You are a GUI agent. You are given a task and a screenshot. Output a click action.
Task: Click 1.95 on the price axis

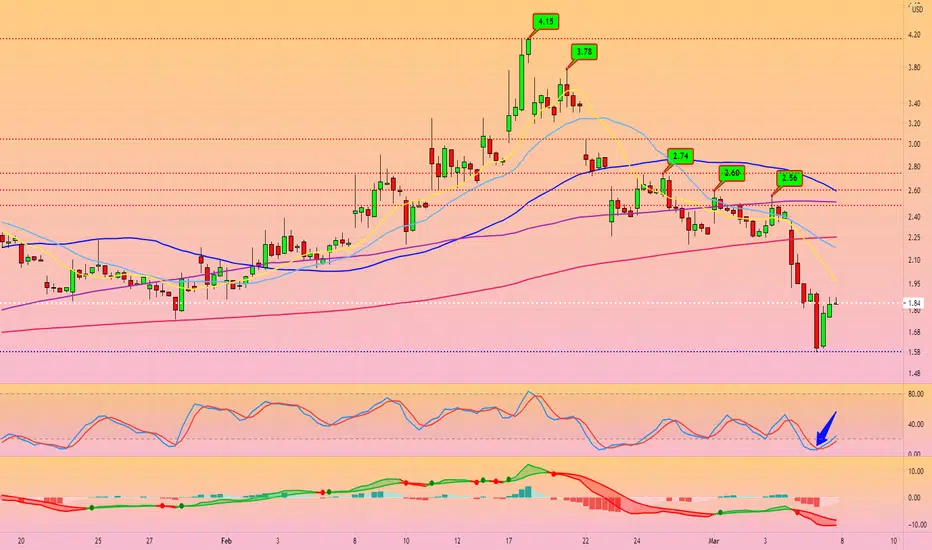(x=914, y=284)
